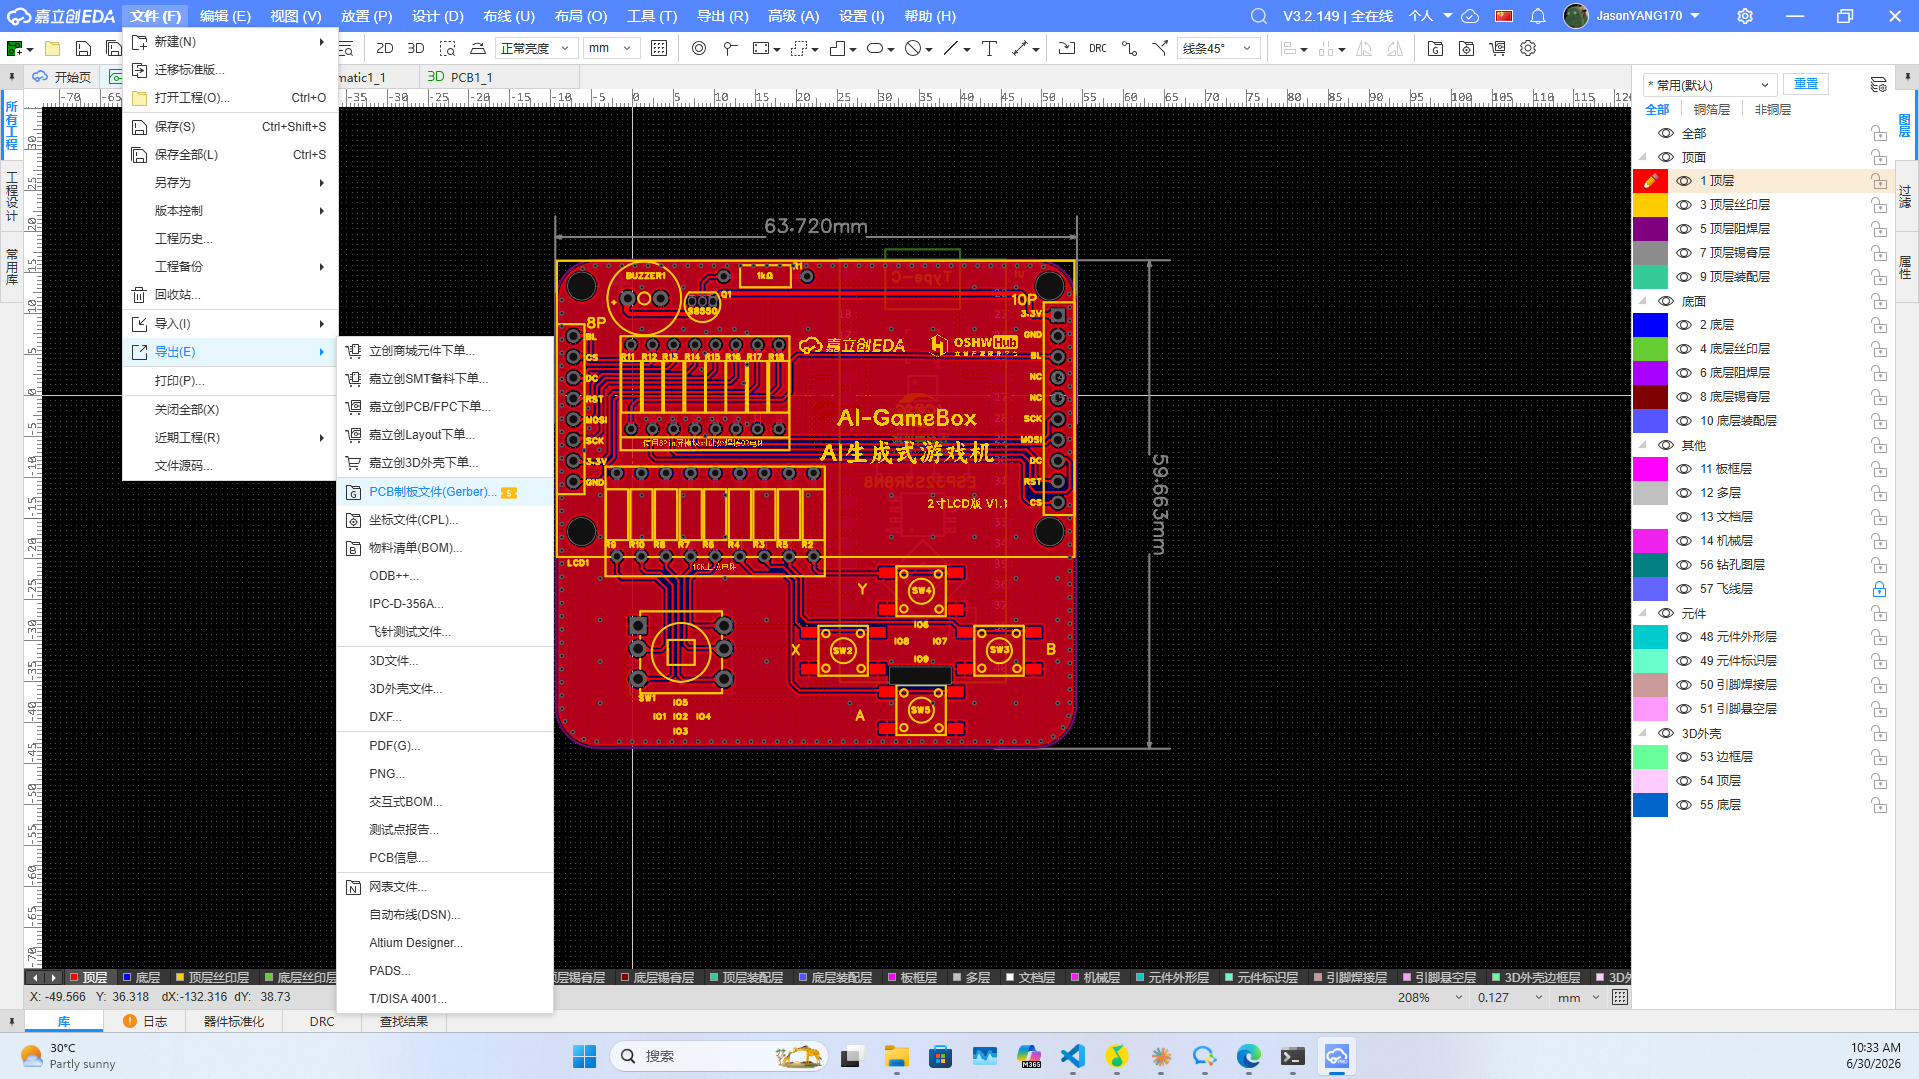Select the Text tool in toolbar
The image size is (1919, 1079).
pos(989,48)
